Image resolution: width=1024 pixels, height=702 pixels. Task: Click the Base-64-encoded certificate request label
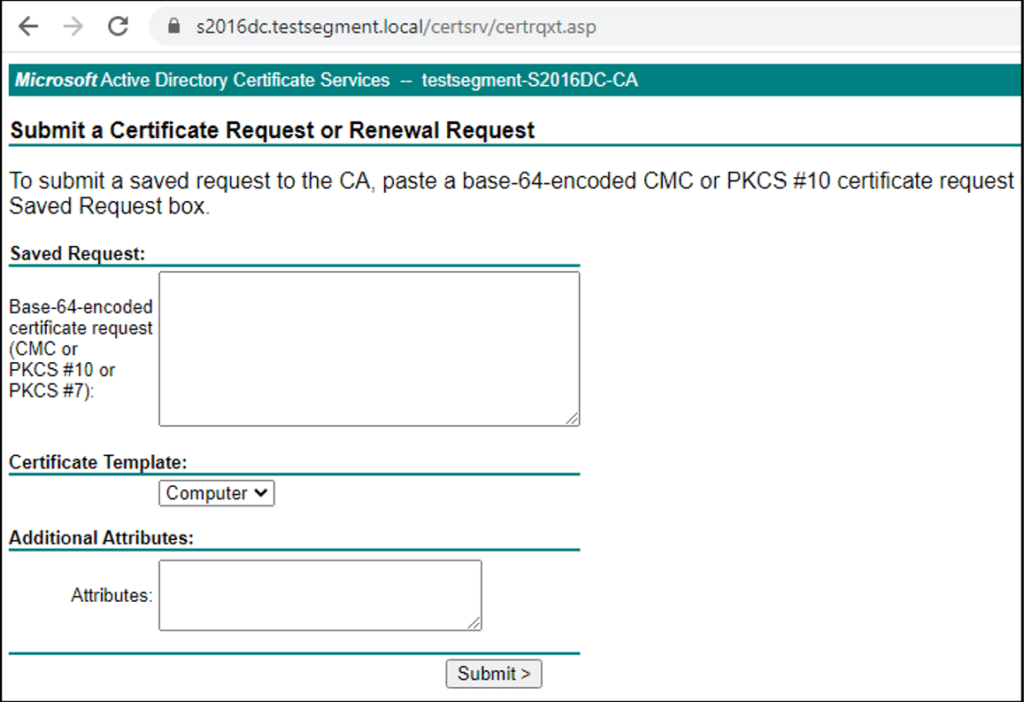pyautogui.click(x=80, y=348)
